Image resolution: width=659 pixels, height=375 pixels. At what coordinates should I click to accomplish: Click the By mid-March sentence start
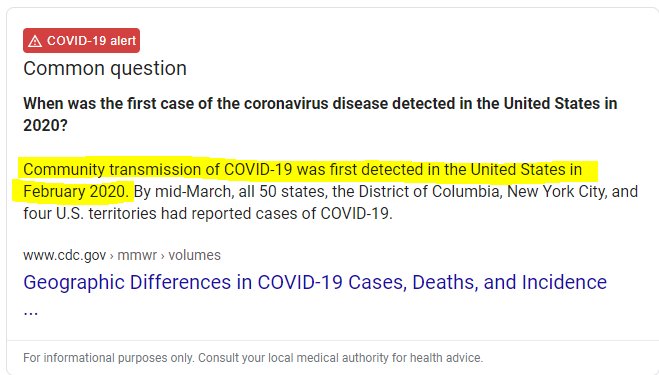point(183,191)
